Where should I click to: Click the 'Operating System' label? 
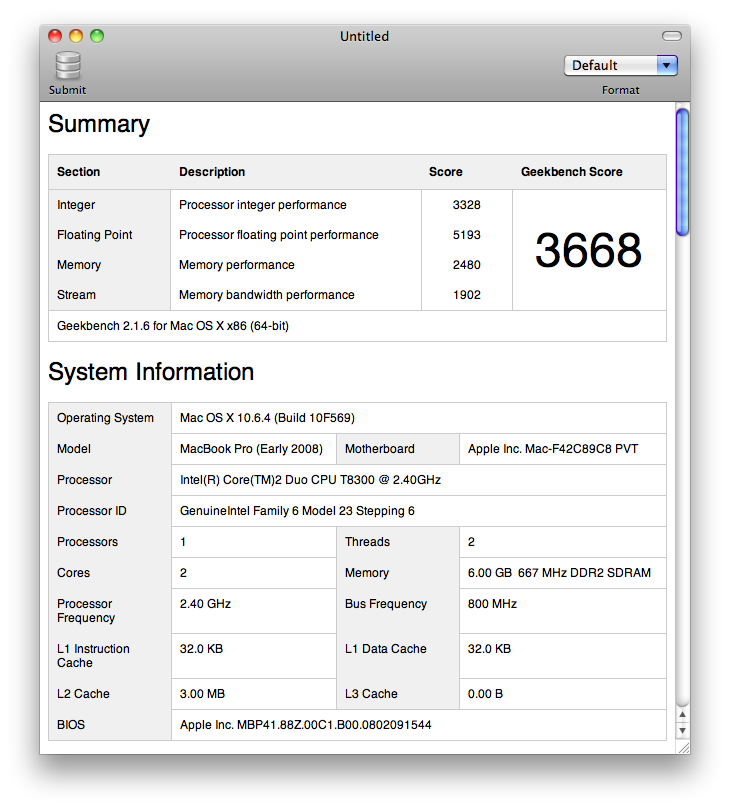click(105, 418)
